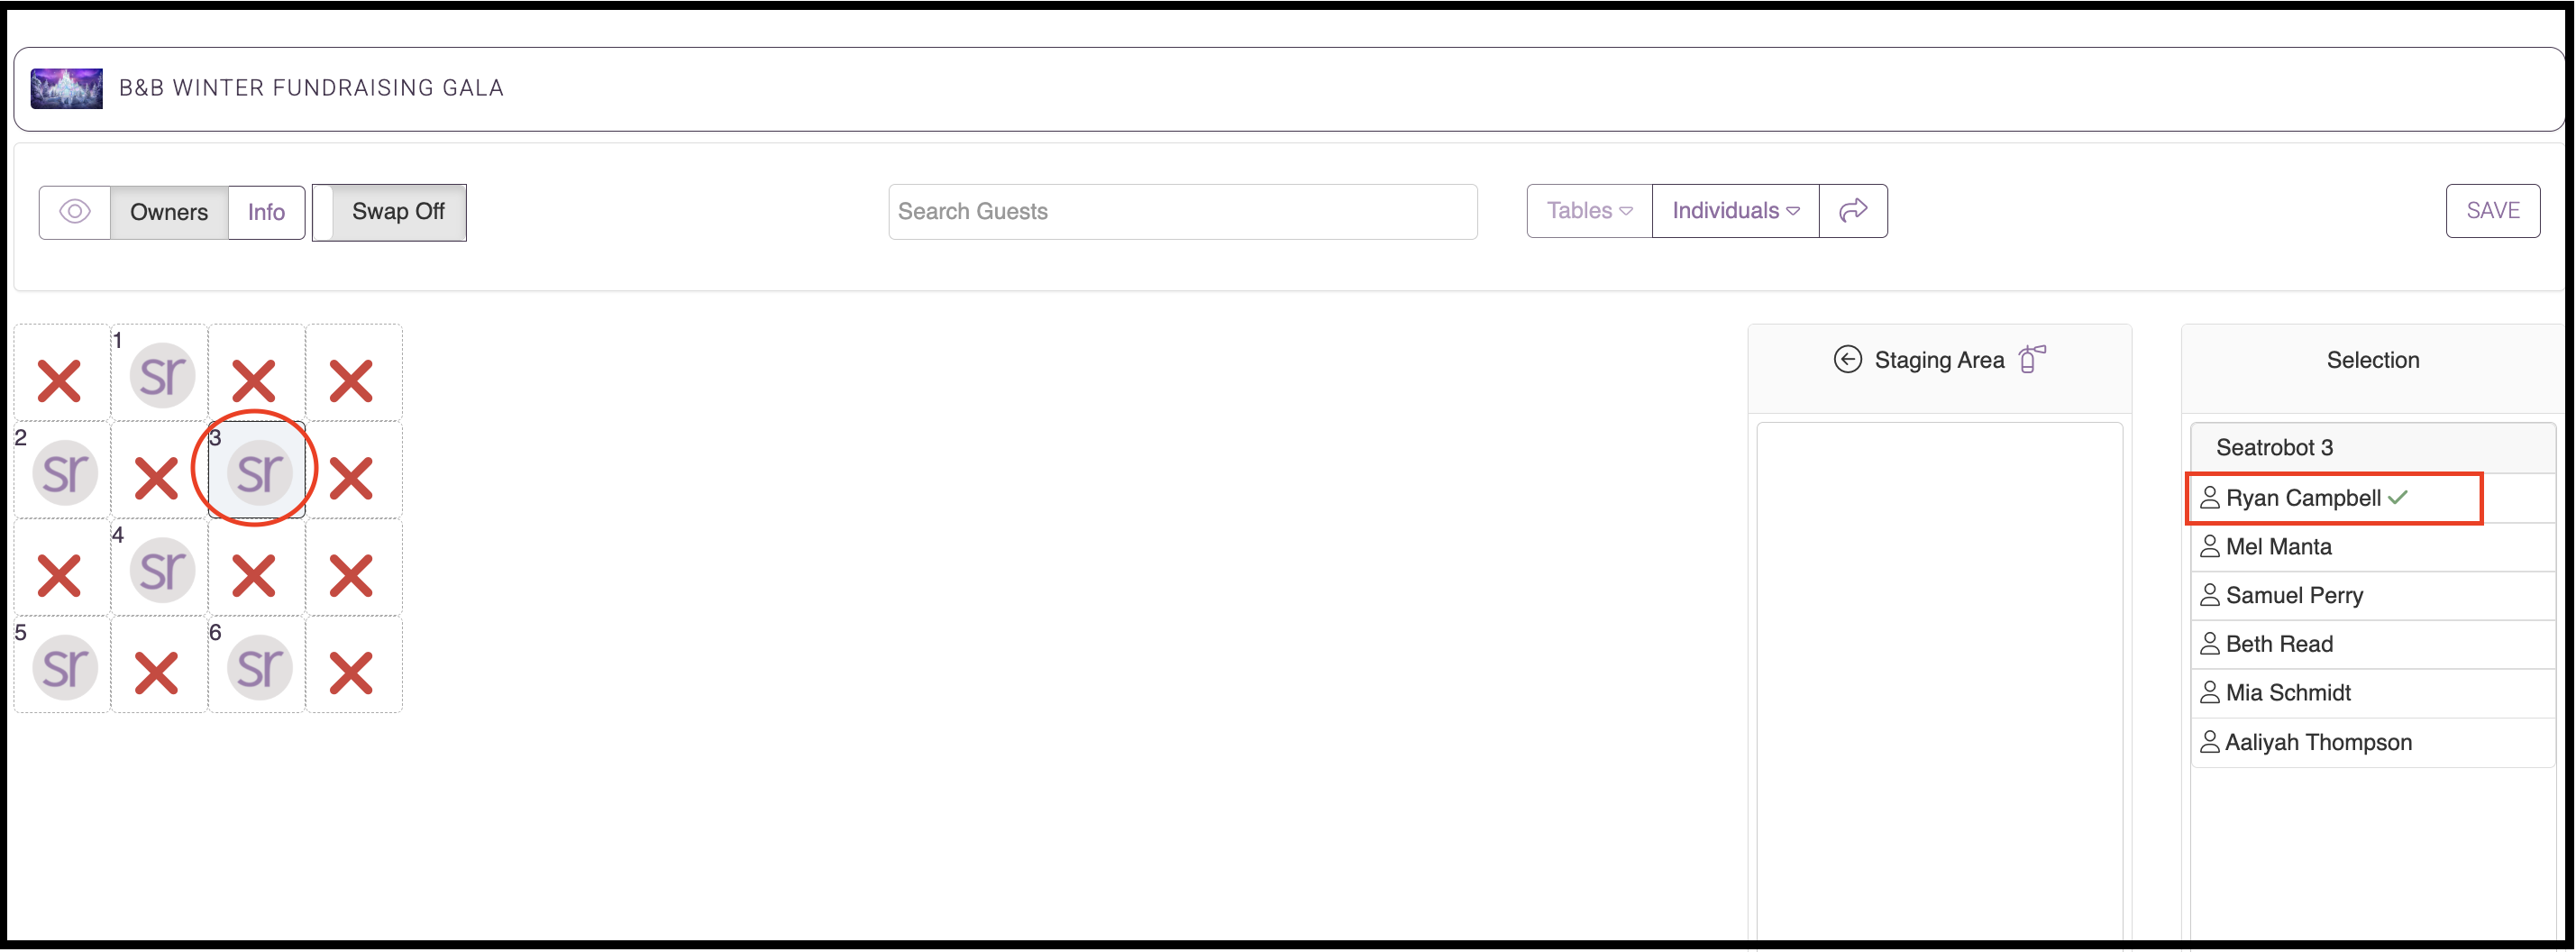Select guest Beth Read
The height and width of the screenshot is (952, 2576).
point(2372,645)
